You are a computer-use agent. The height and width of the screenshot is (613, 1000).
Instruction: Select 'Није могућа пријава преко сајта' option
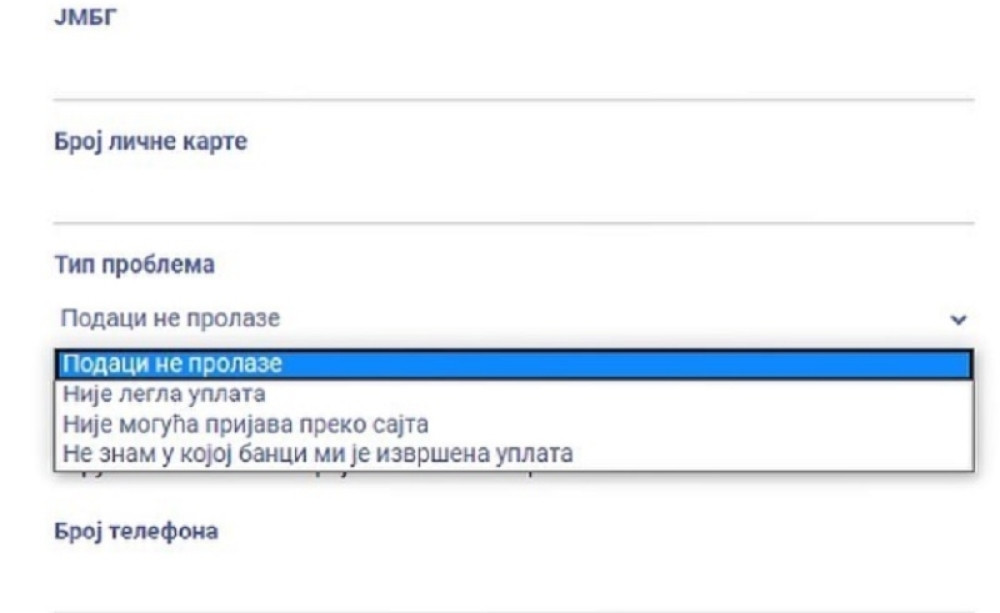[245, 424]
